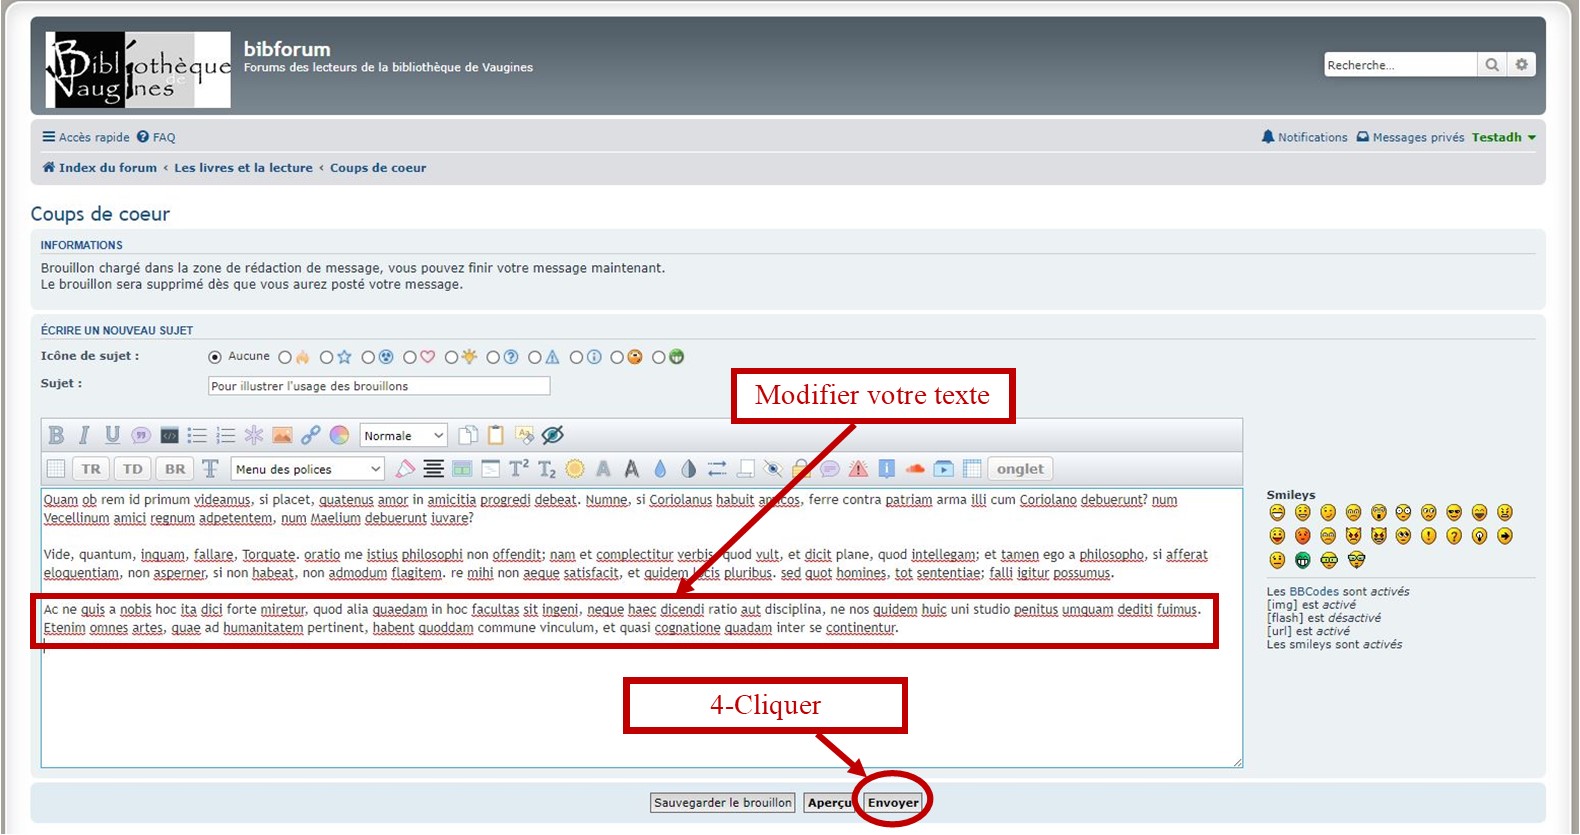Insert a URL with the link icon

(x=311, y=435)
